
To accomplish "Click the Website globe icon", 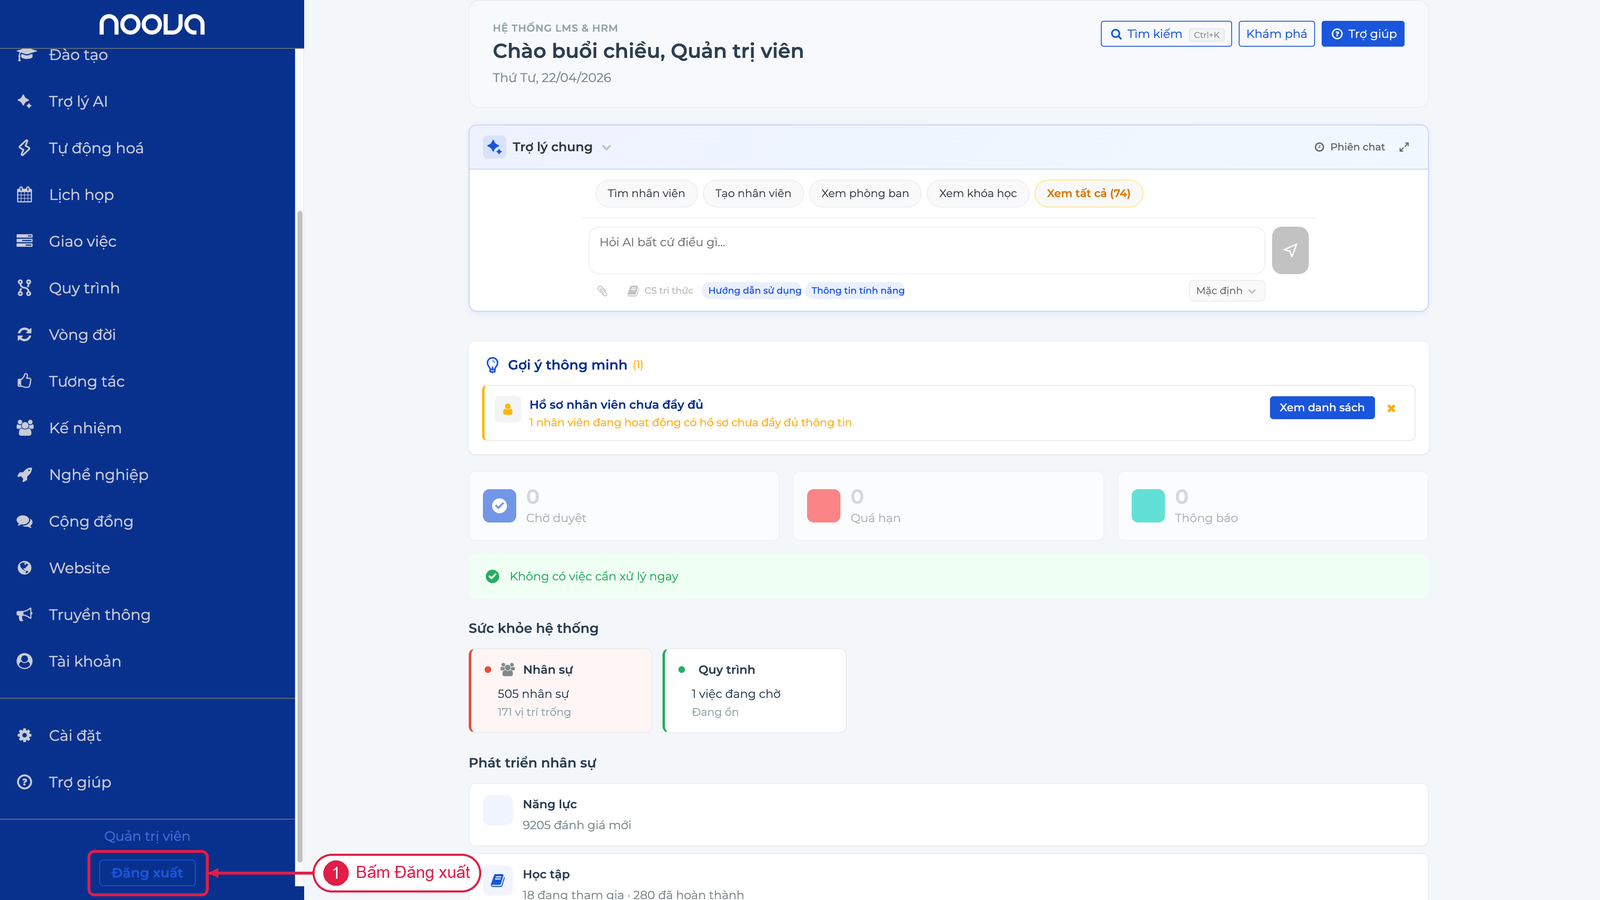I will pos(25,568).
